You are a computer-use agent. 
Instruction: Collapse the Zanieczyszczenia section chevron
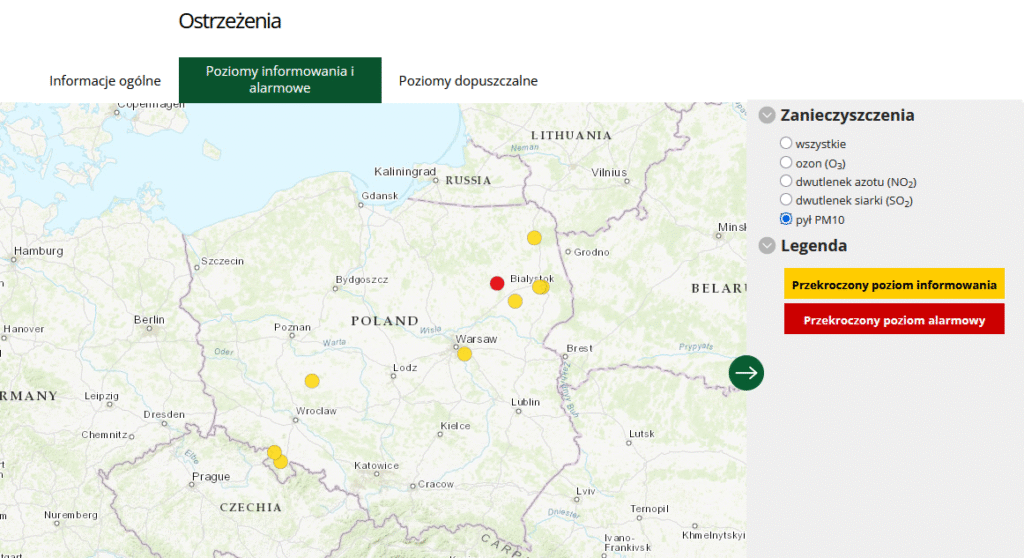pos(767,116)
